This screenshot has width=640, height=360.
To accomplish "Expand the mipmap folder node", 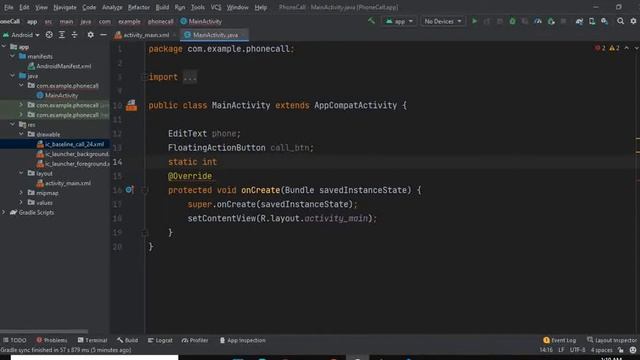I will point(22,192).
